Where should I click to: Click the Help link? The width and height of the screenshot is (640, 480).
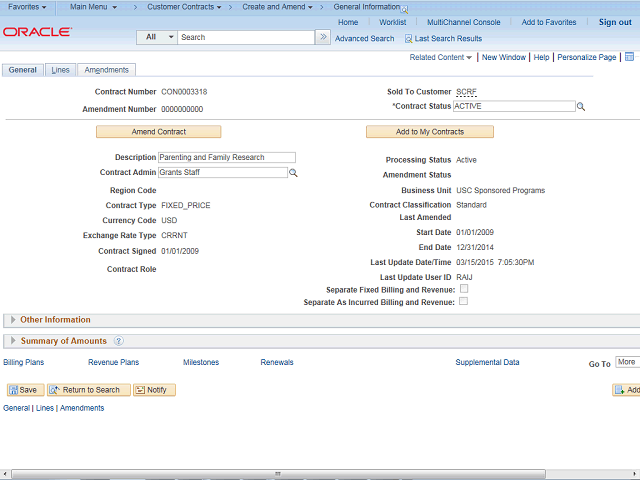click(x=541, y=57)
